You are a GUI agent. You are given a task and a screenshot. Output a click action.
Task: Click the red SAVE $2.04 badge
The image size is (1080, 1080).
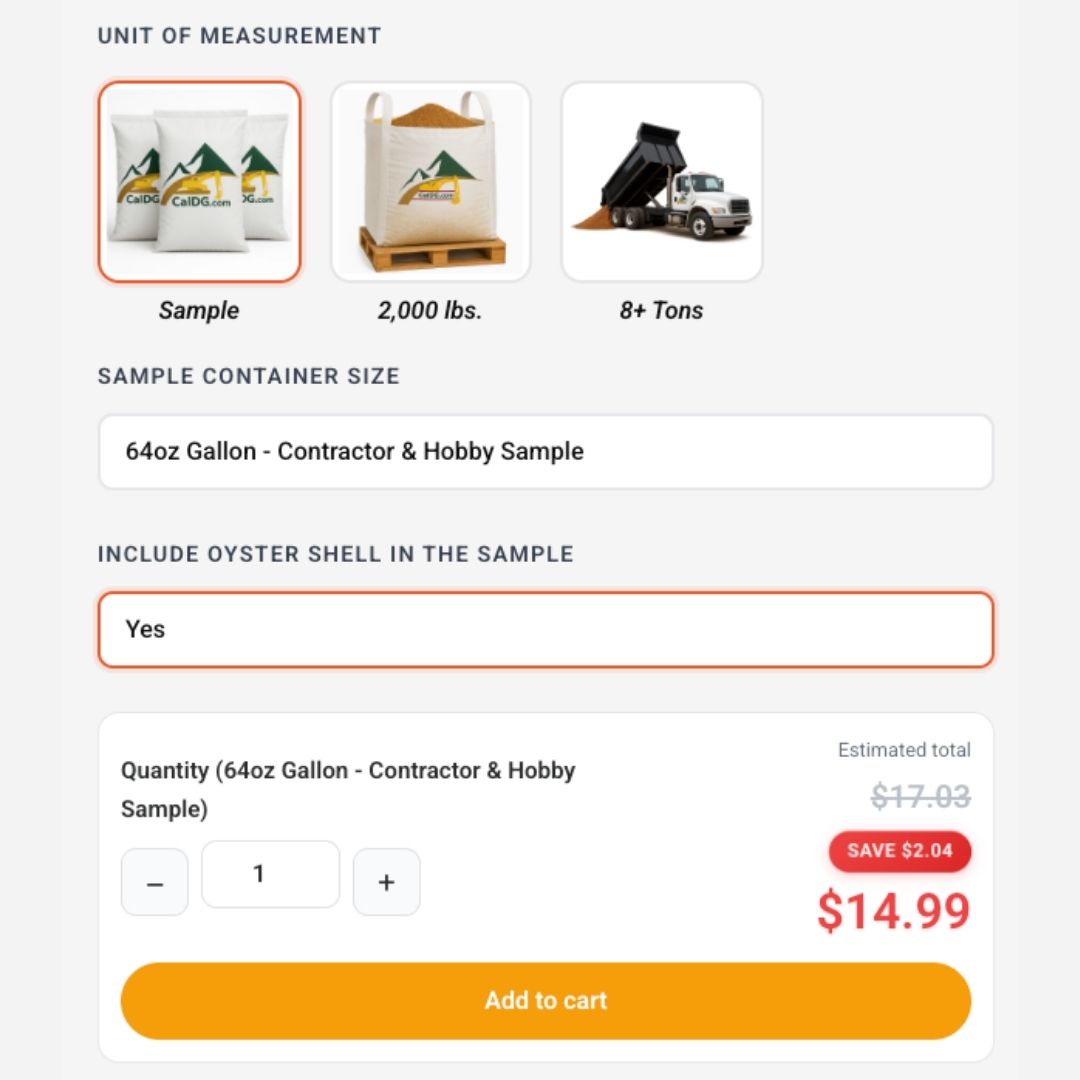(900, 851)
